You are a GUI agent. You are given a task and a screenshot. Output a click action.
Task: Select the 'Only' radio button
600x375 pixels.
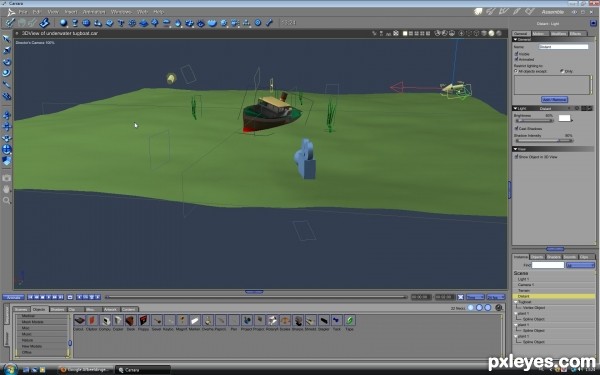pyautogui.click(x=562, y=71)
